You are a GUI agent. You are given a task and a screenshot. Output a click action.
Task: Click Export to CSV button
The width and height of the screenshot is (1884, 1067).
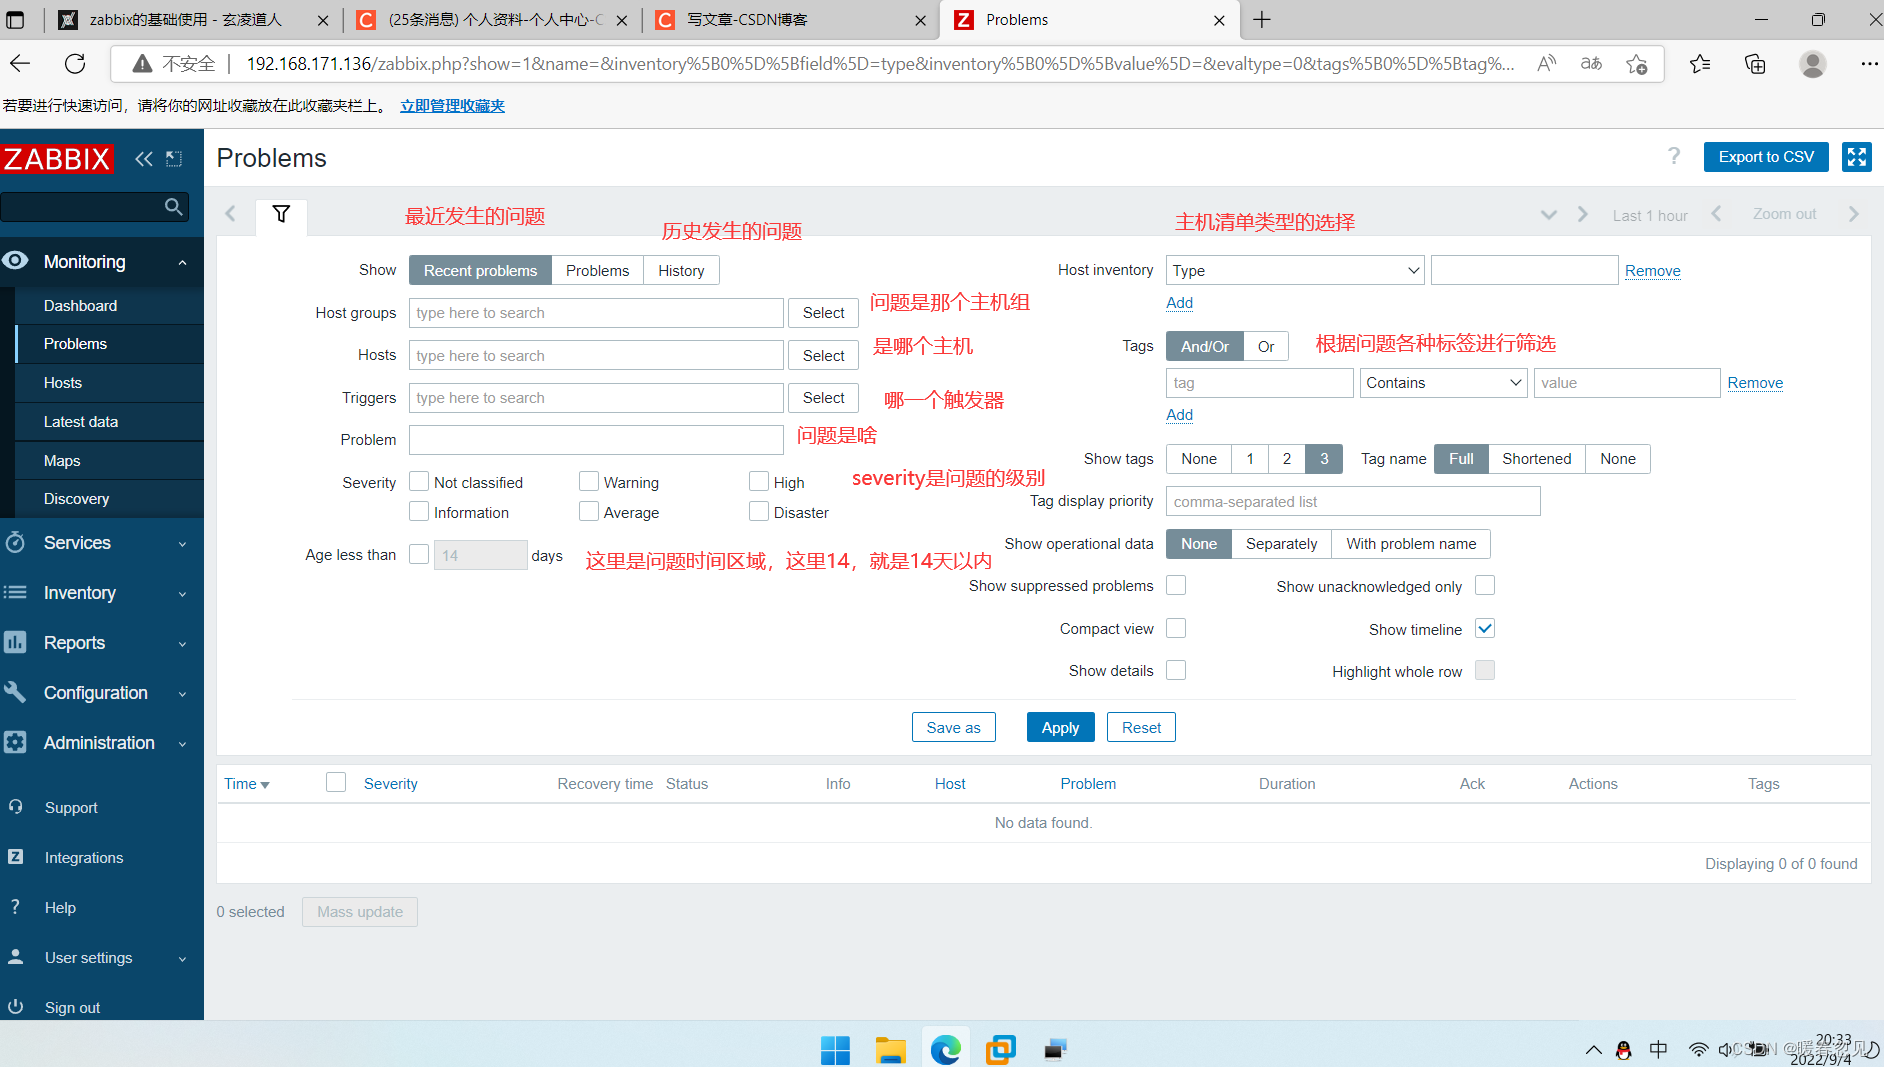point(1766,157)
